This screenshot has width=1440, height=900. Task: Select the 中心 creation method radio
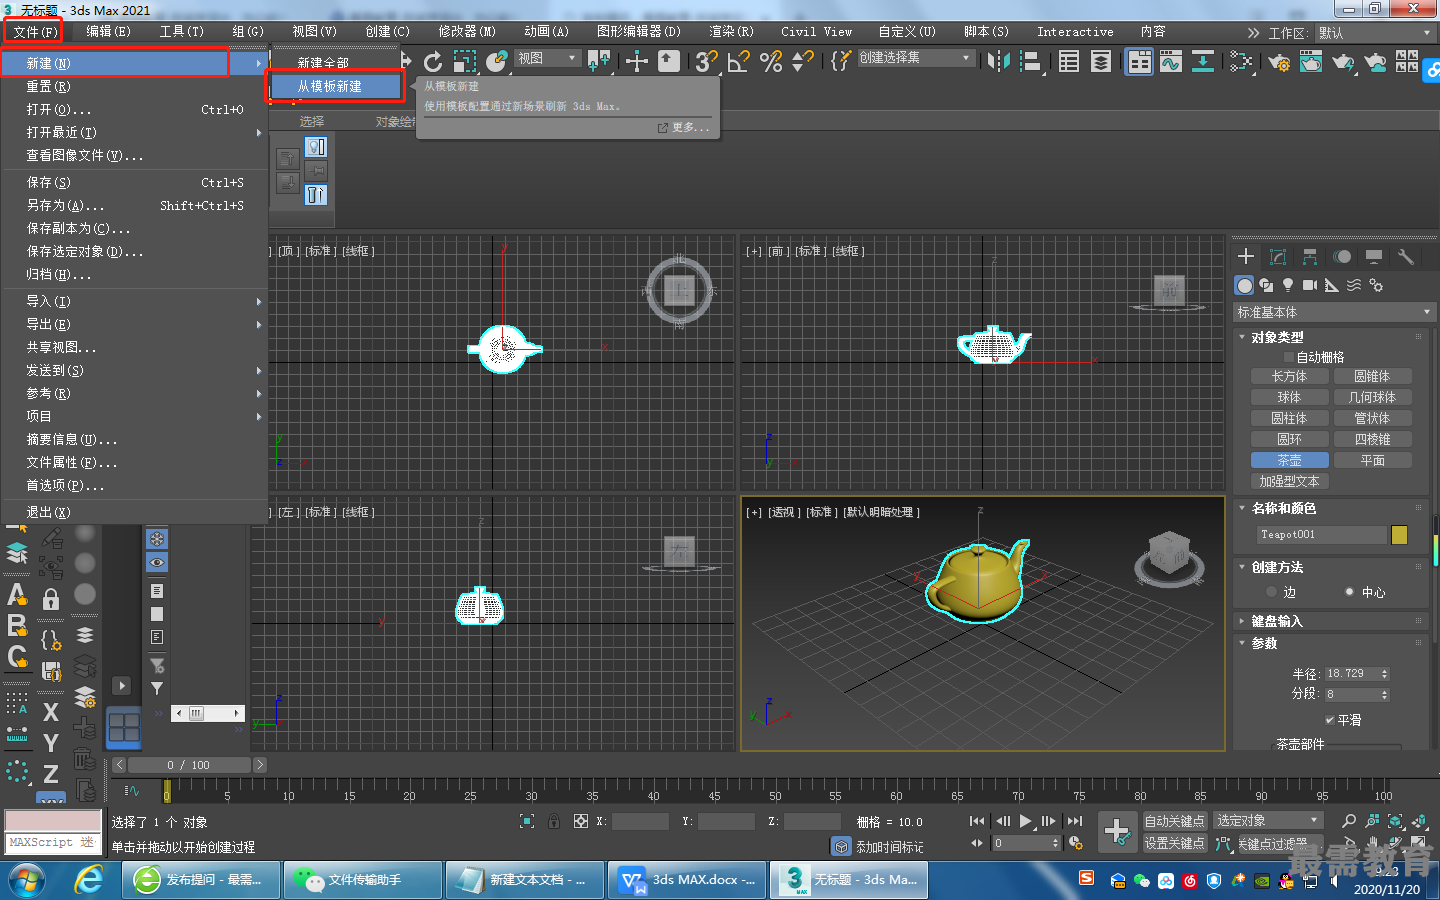pyautogui.click(x=1350, y=592)
